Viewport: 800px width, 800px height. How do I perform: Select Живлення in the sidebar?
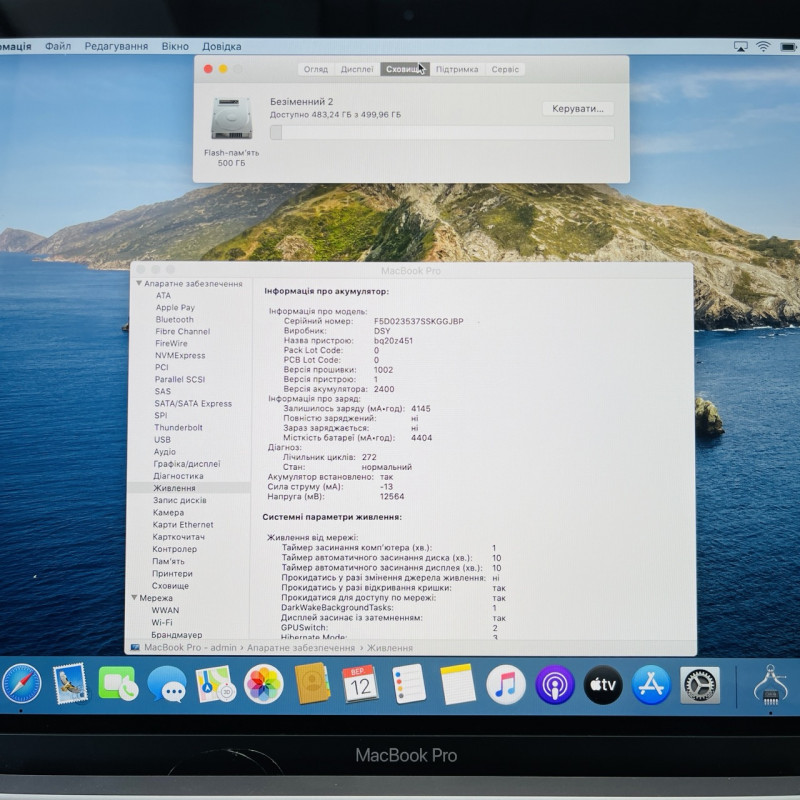[x=174, y=488]
